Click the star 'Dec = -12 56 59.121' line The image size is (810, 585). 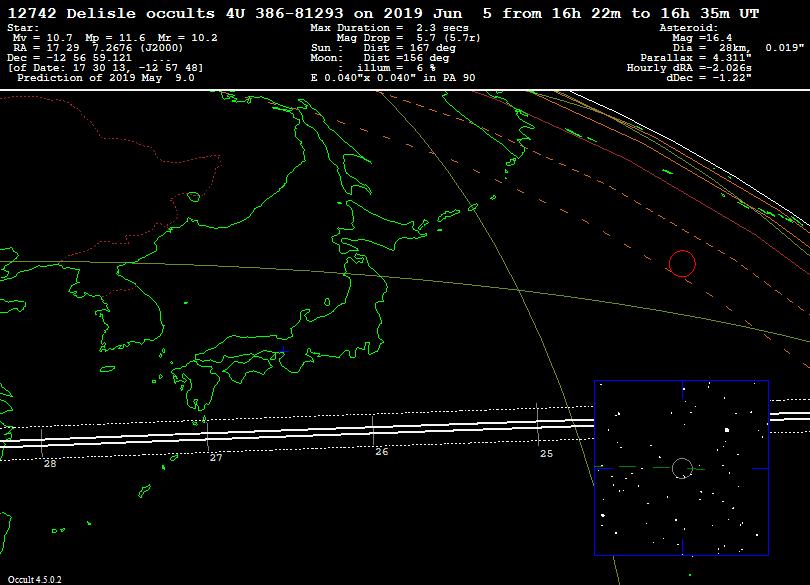pyautogui.click(x=69, y=58)
